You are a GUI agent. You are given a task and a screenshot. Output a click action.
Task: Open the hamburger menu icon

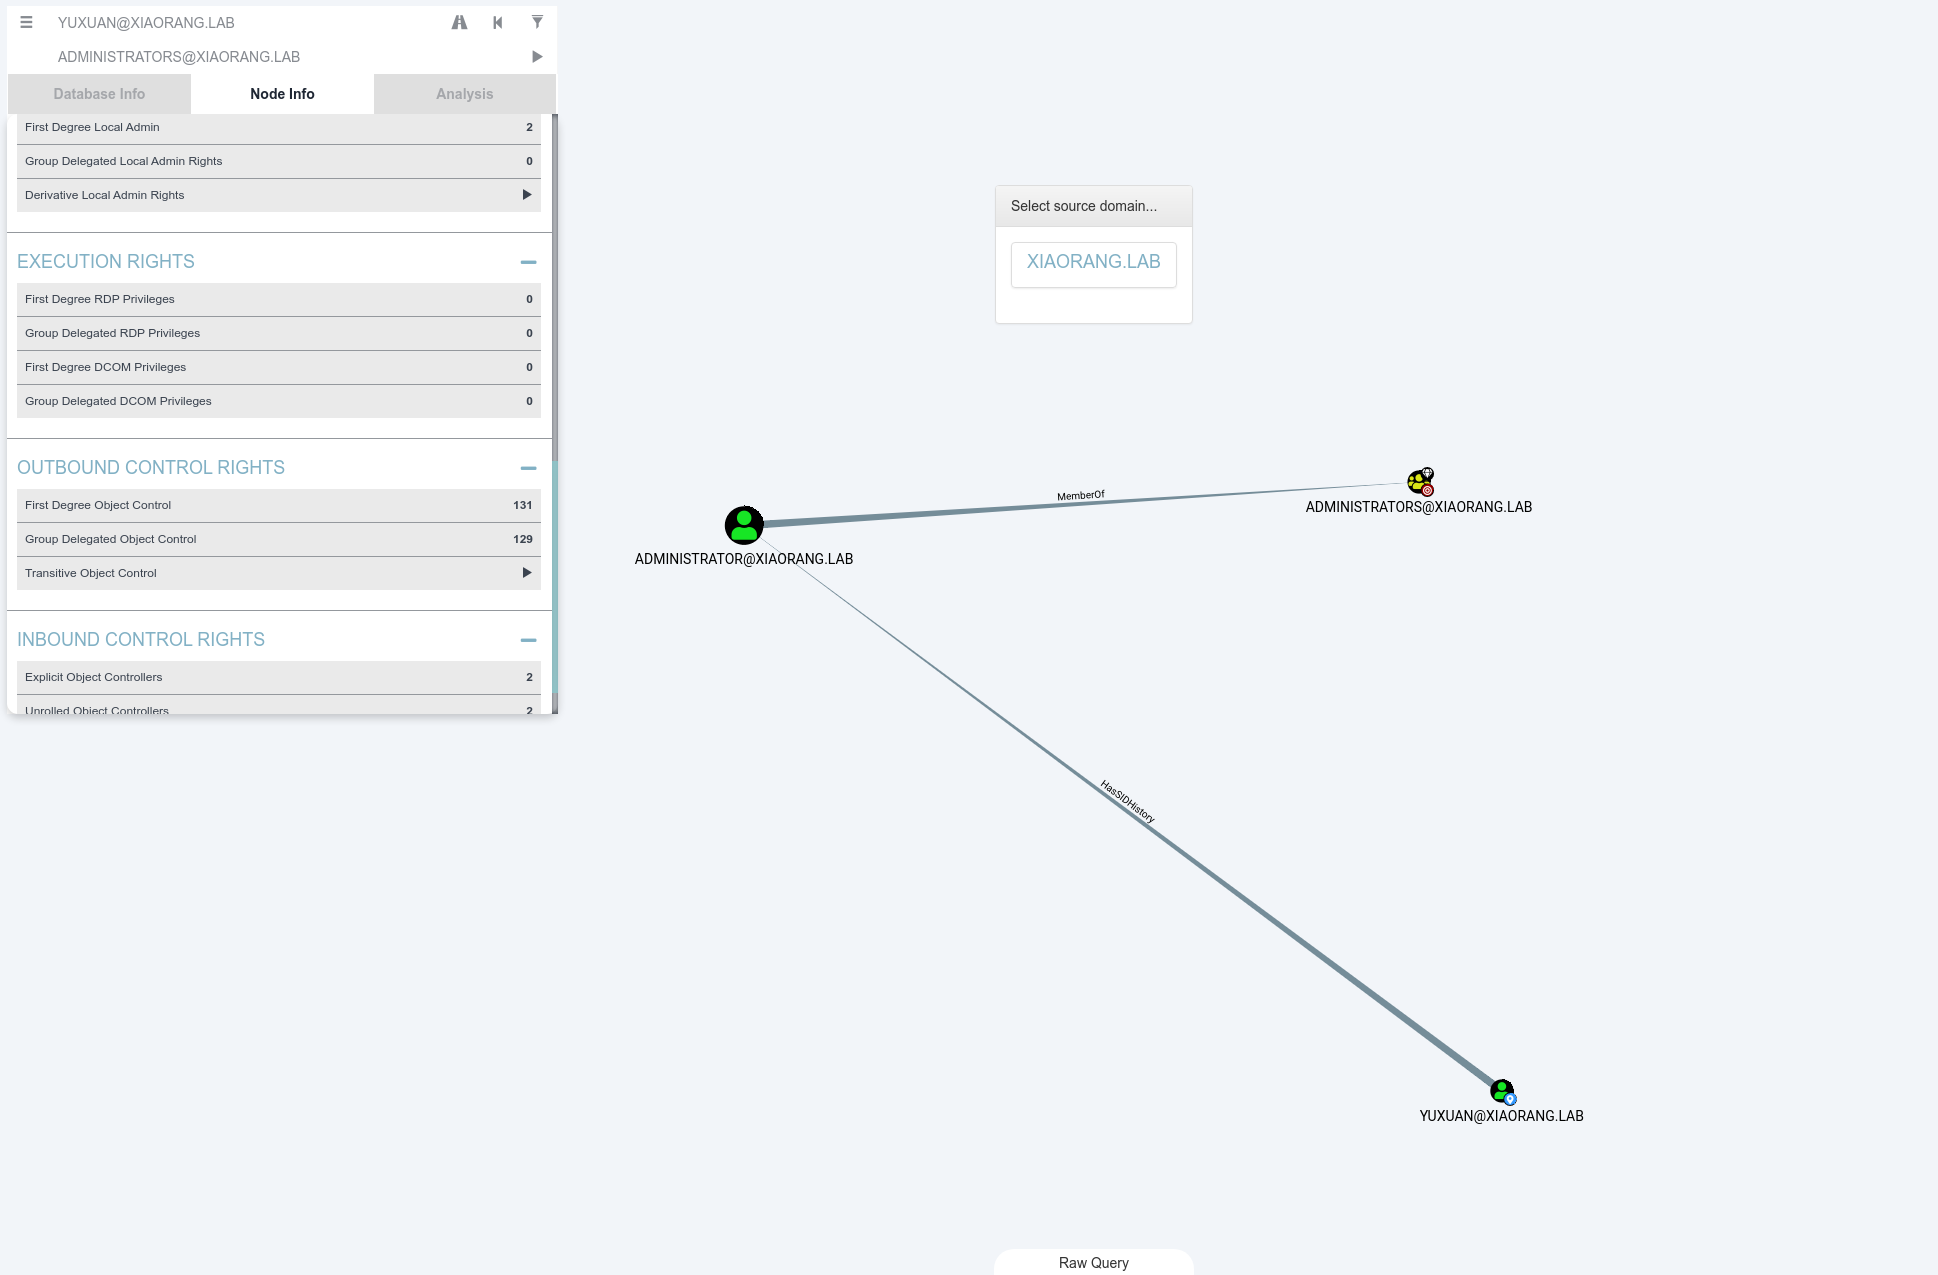pyautogui.click(x=27, y=22)
